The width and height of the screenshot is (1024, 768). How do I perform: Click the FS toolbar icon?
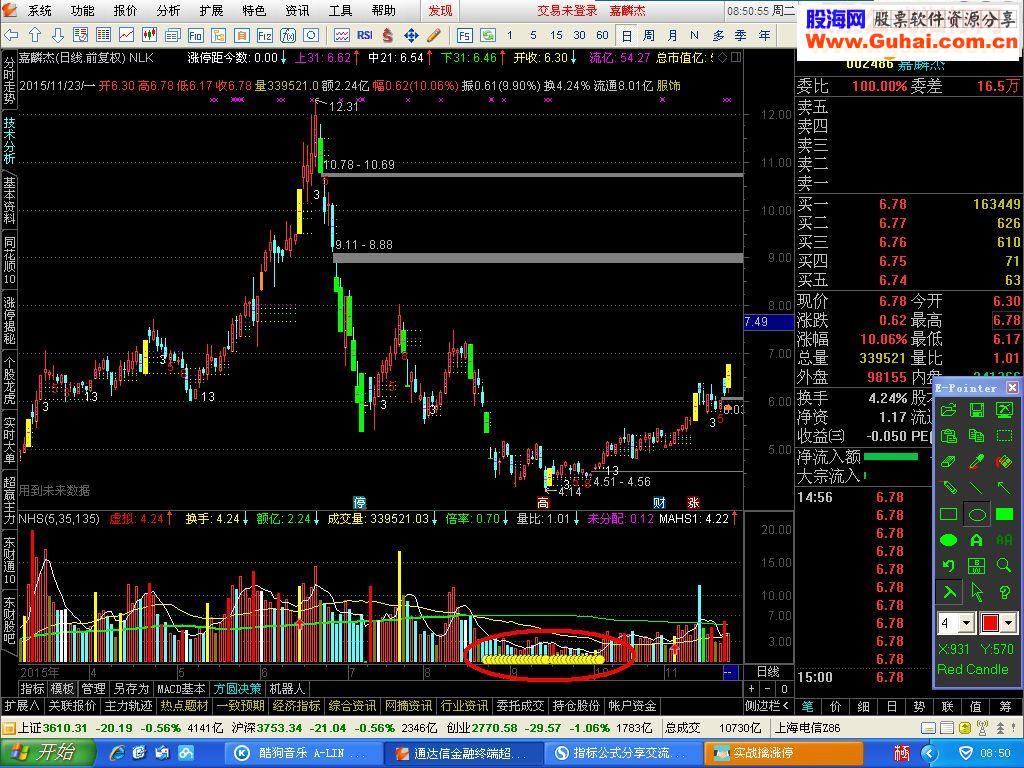pyautogui.click(x=464, y=35)
